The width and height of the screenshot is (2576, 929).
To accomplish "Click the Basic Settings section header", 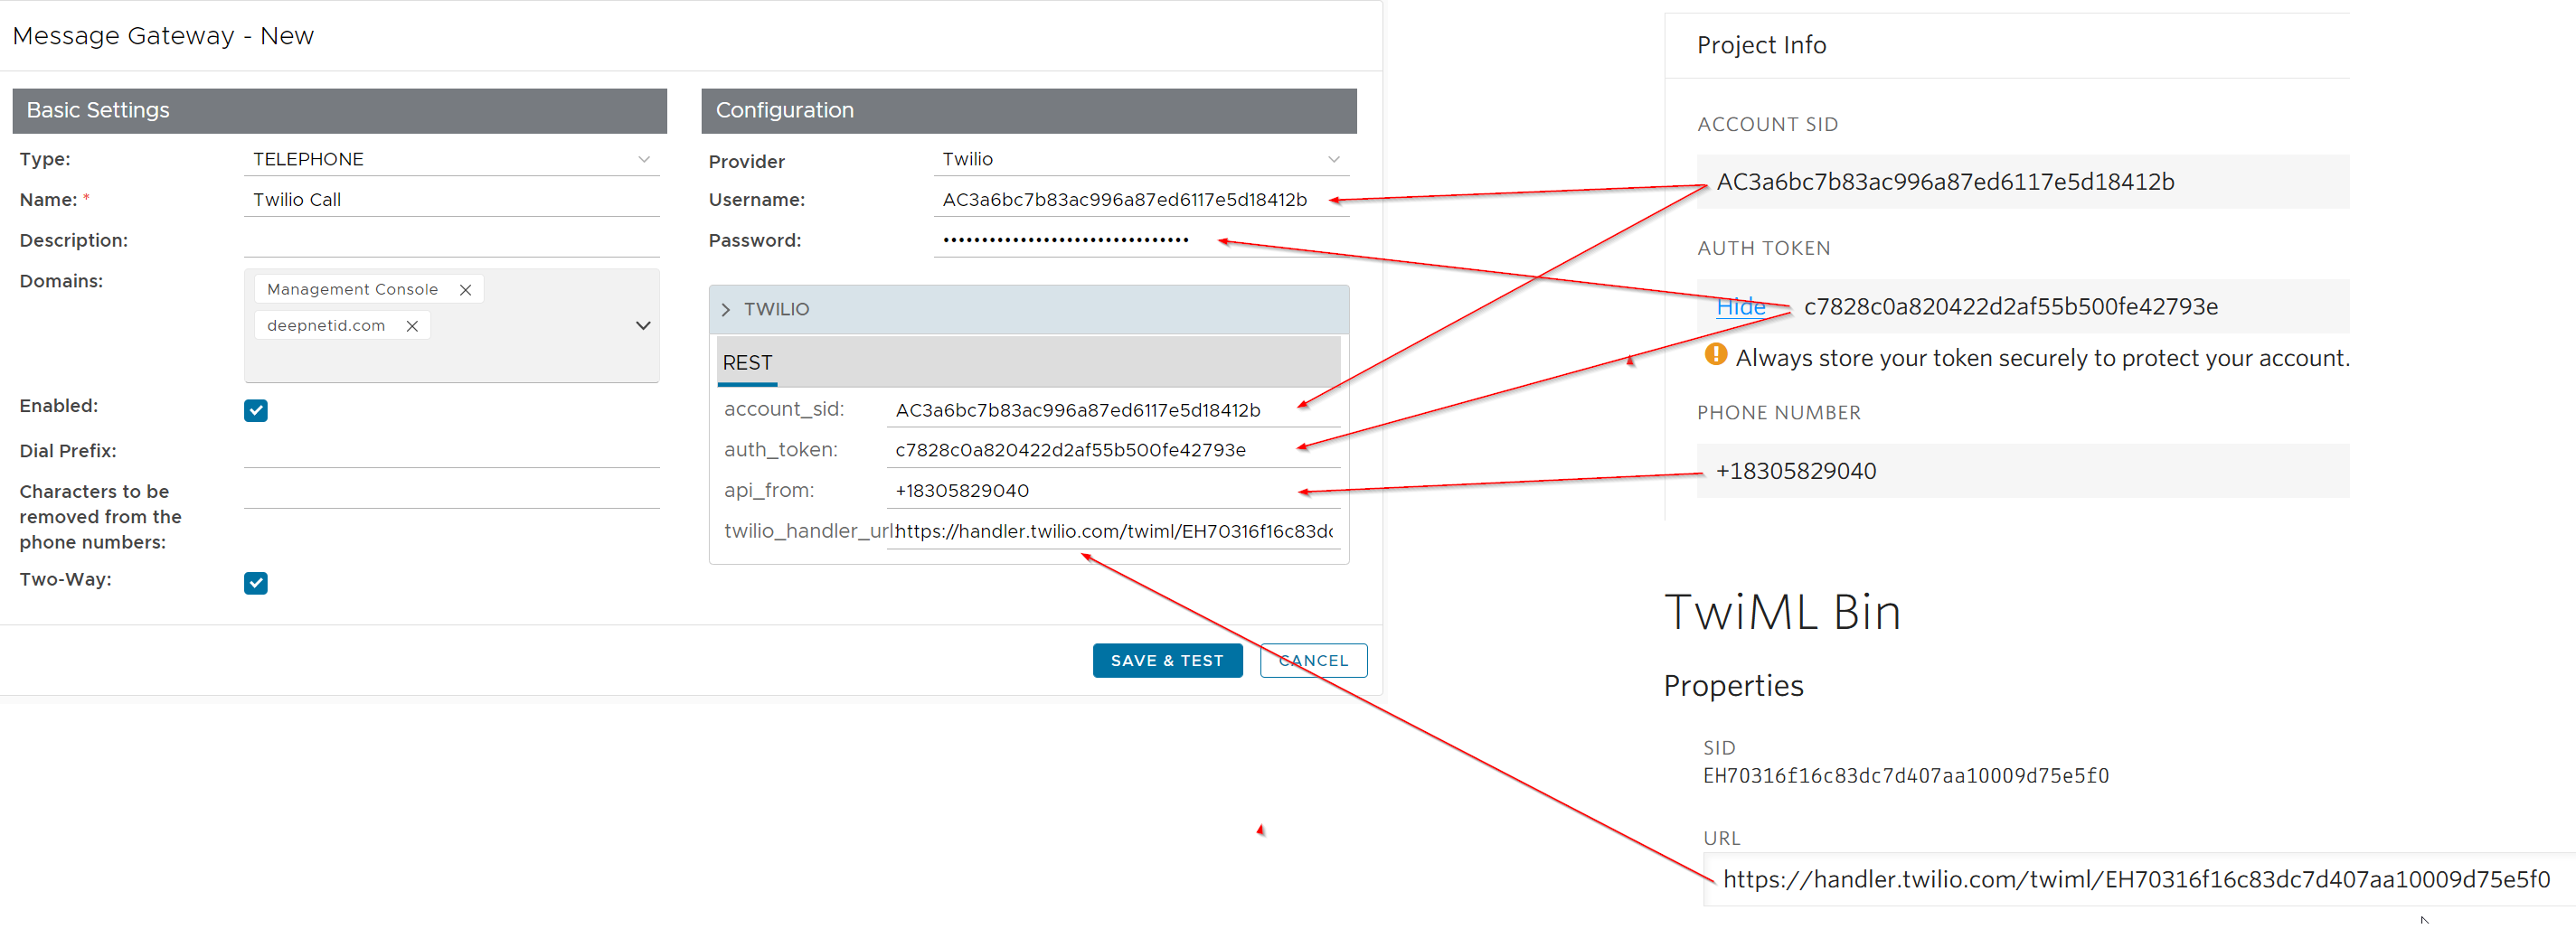I will pyautogui.click(x=339, y=111).
